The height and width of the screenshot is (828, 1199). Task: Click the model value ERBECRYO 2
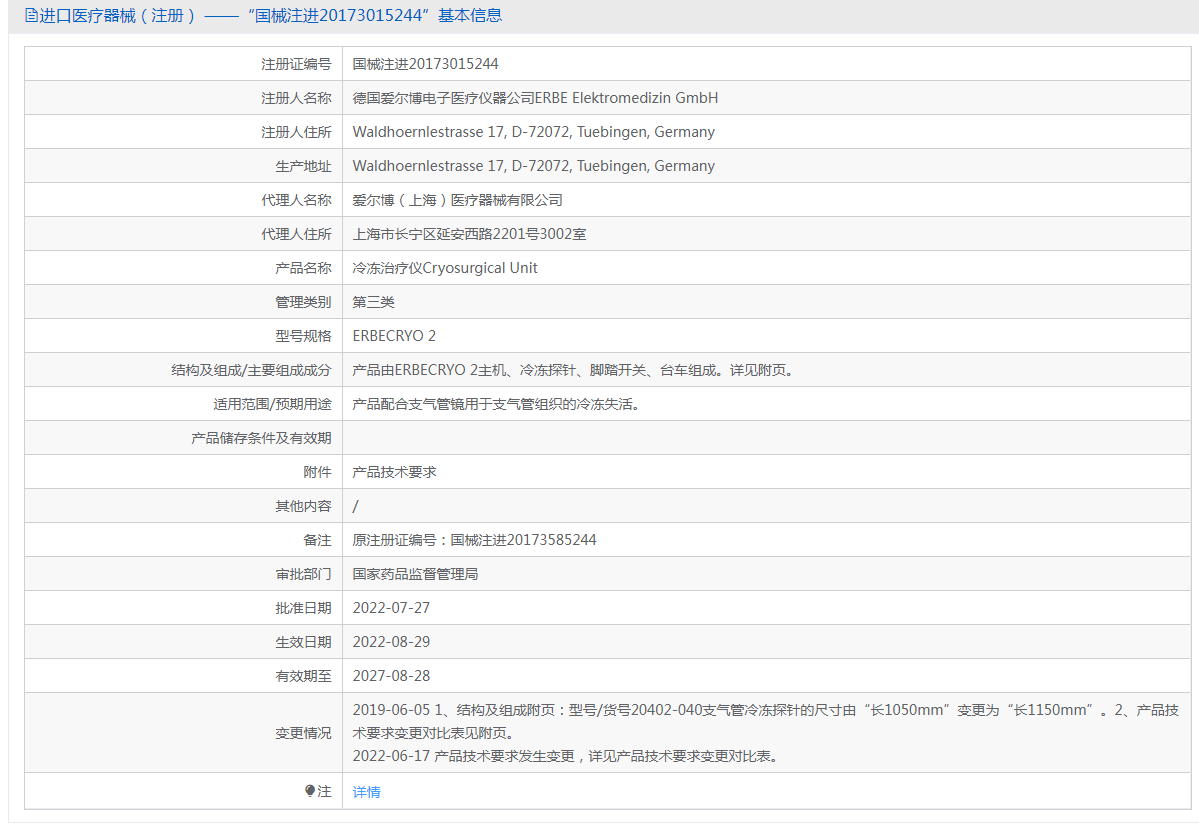coord(394,336)
